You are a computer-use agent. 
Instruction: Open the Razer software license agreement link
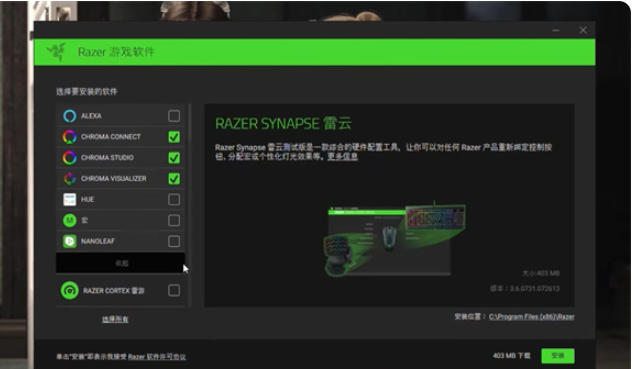pos(157,357)
